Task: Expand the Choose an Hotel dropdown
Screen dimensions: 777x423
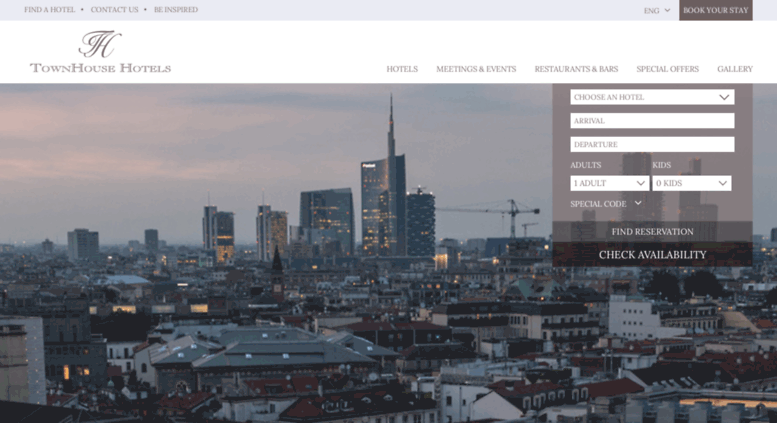Action: 652,97
